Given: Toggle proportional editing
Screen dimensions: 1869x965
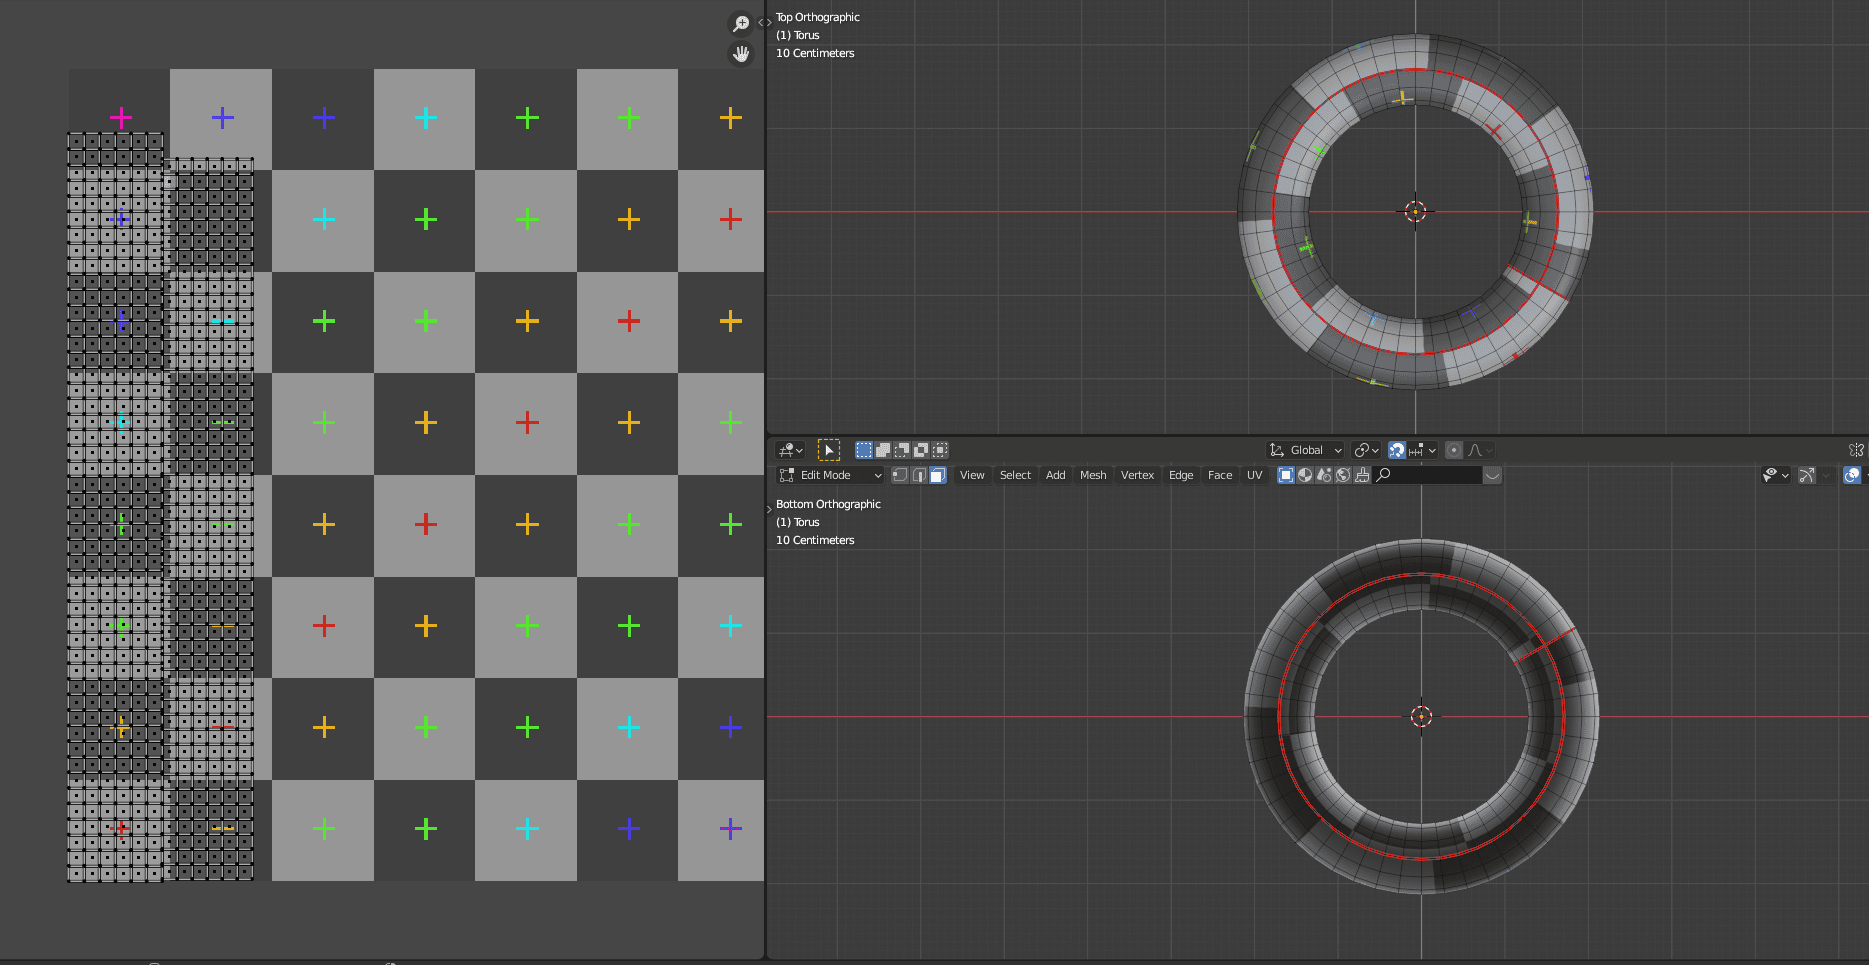Looking at the screenshot, I should click(1454, 450).
